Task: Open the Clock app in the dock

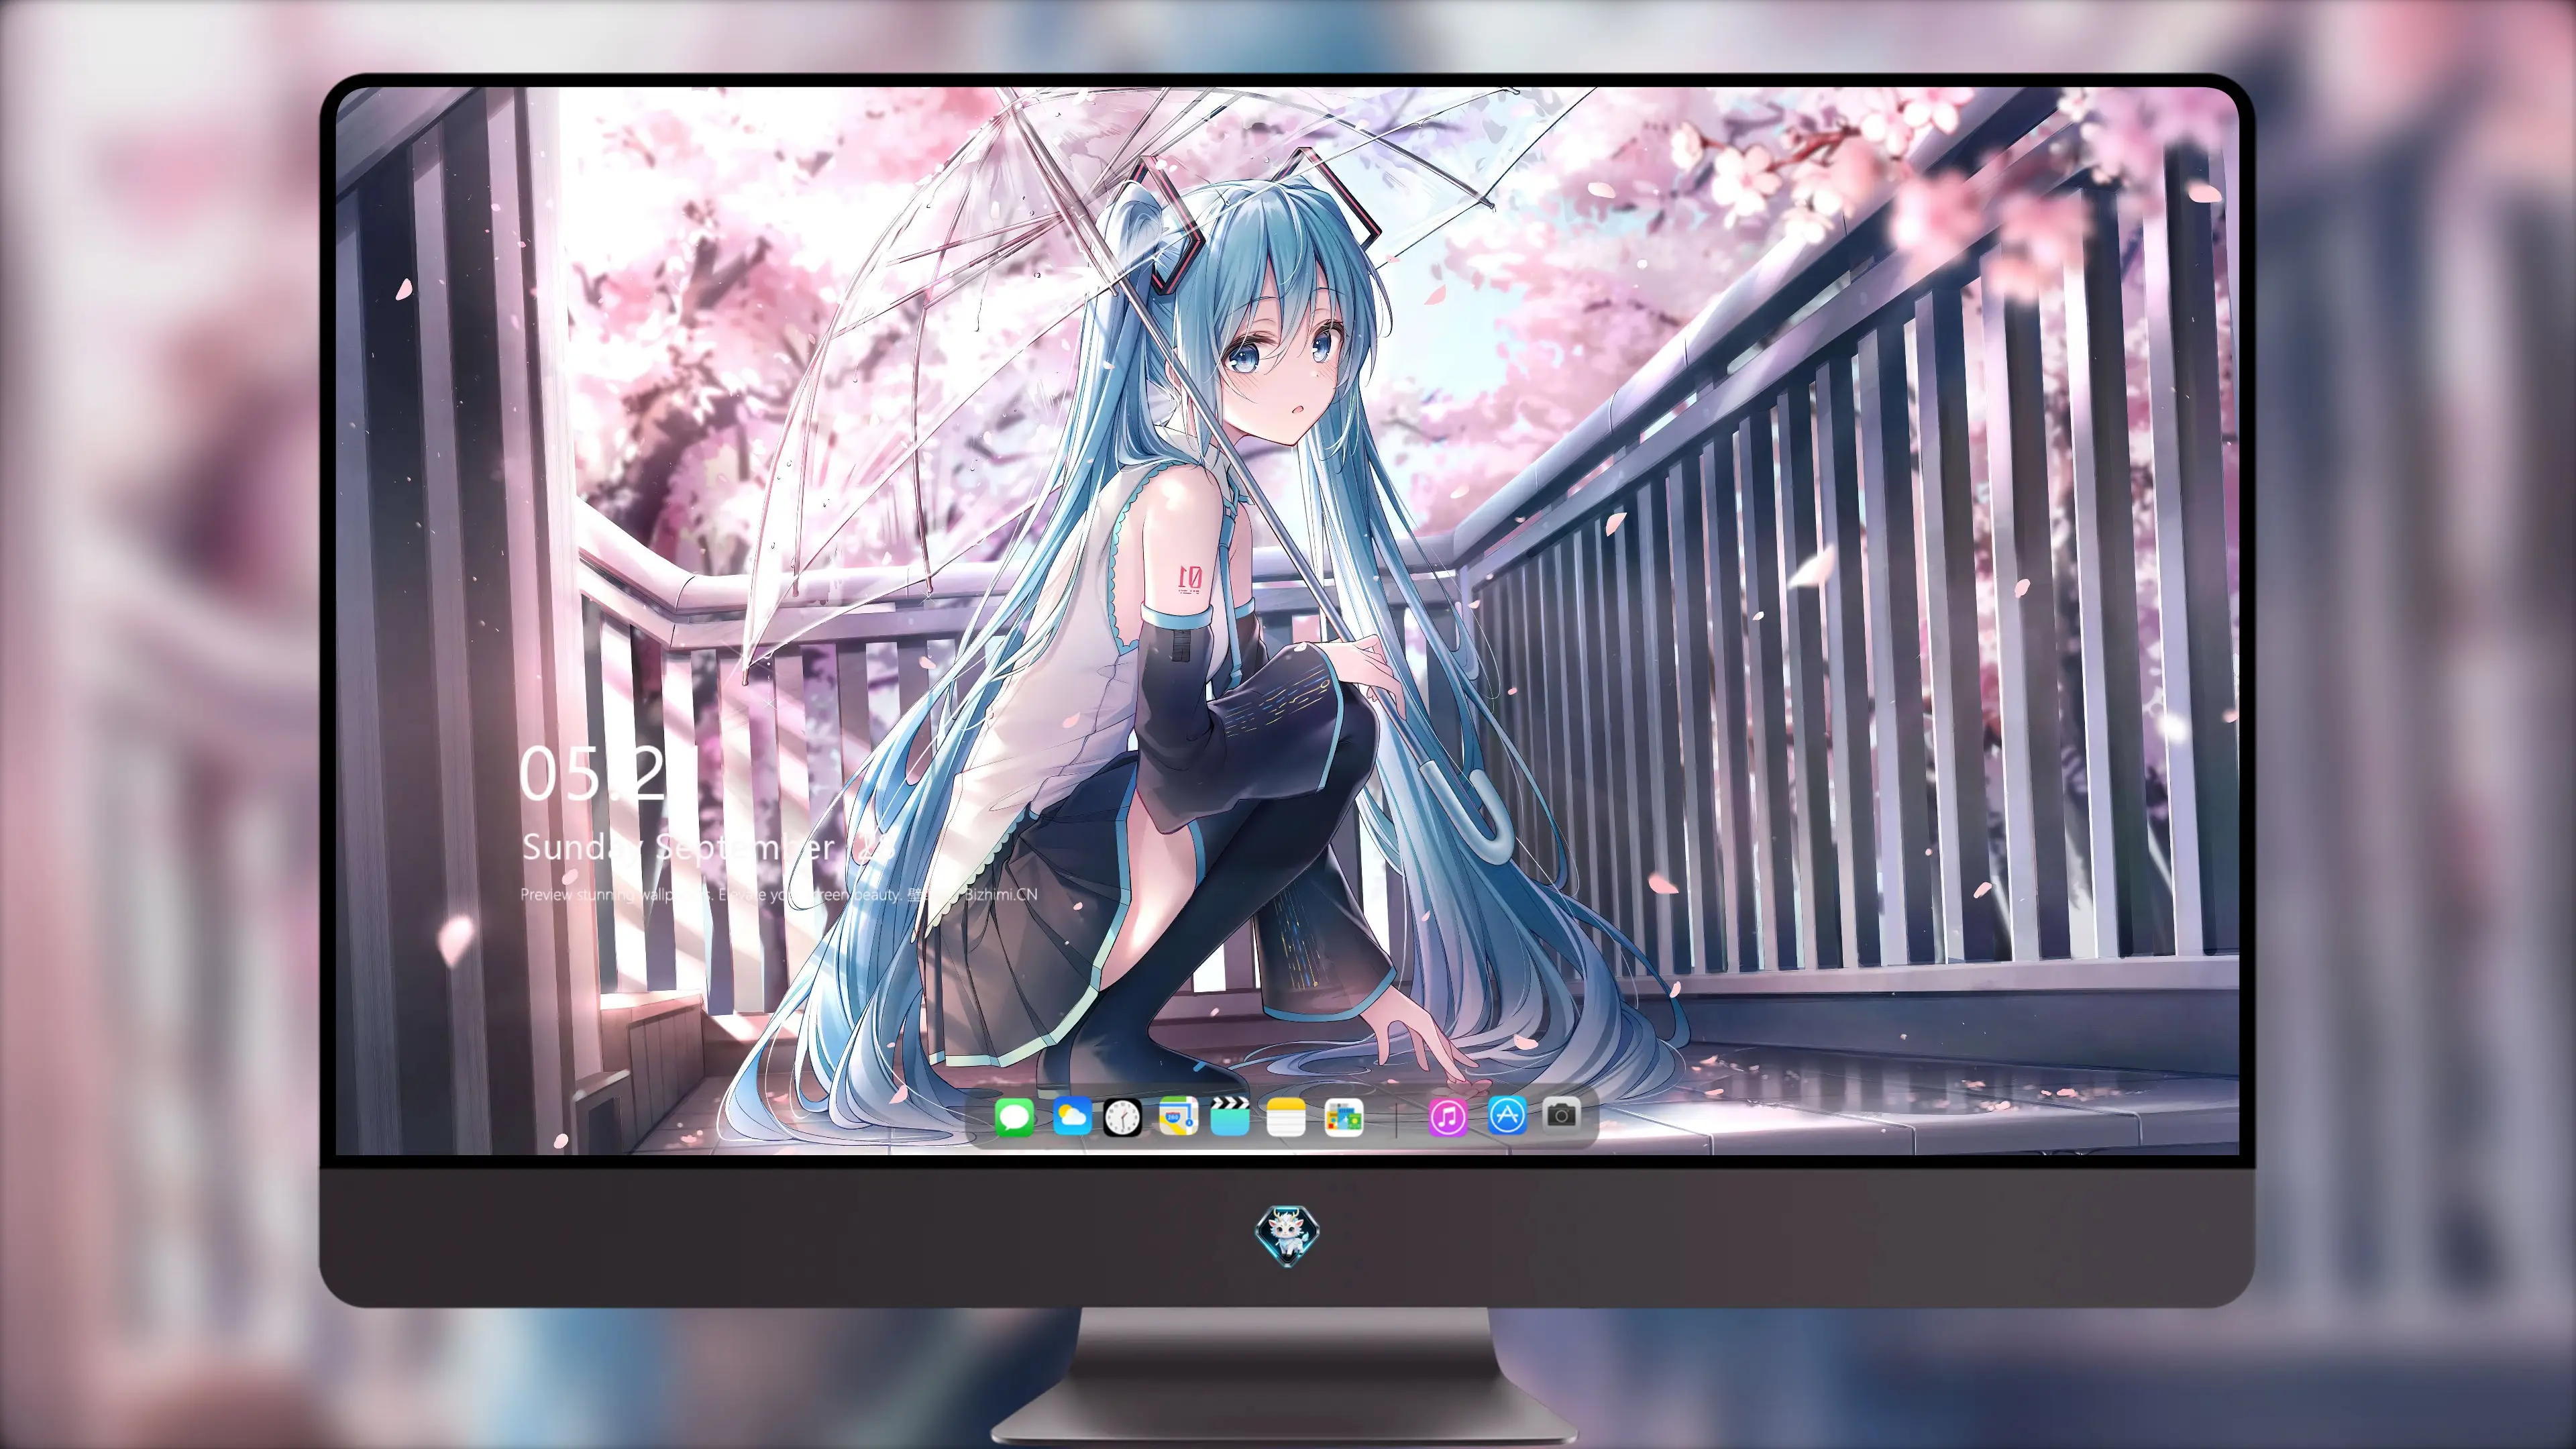Action: pyautogui.click(x=1122, y=1117)
